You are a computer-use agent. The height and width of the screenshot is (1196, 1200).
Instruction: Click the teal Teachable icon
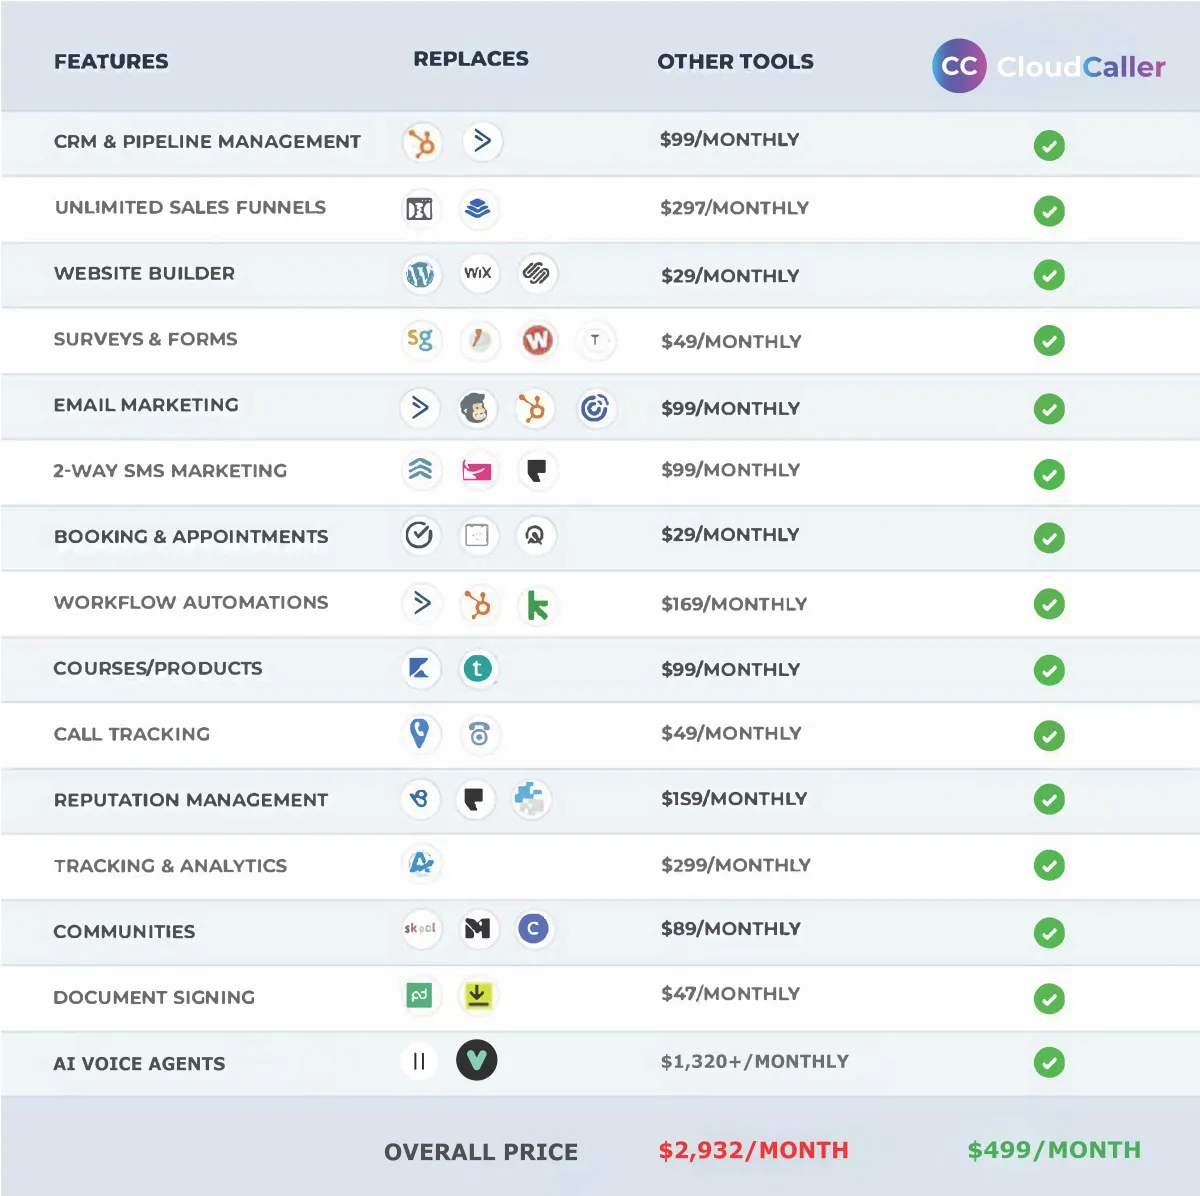point(478,668)
